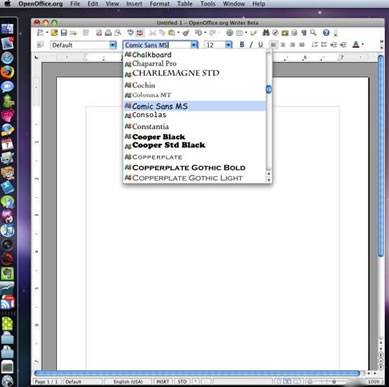Insert a hyperlink using the globe icon
Screen dimensions: 389x387
(229, 33)
